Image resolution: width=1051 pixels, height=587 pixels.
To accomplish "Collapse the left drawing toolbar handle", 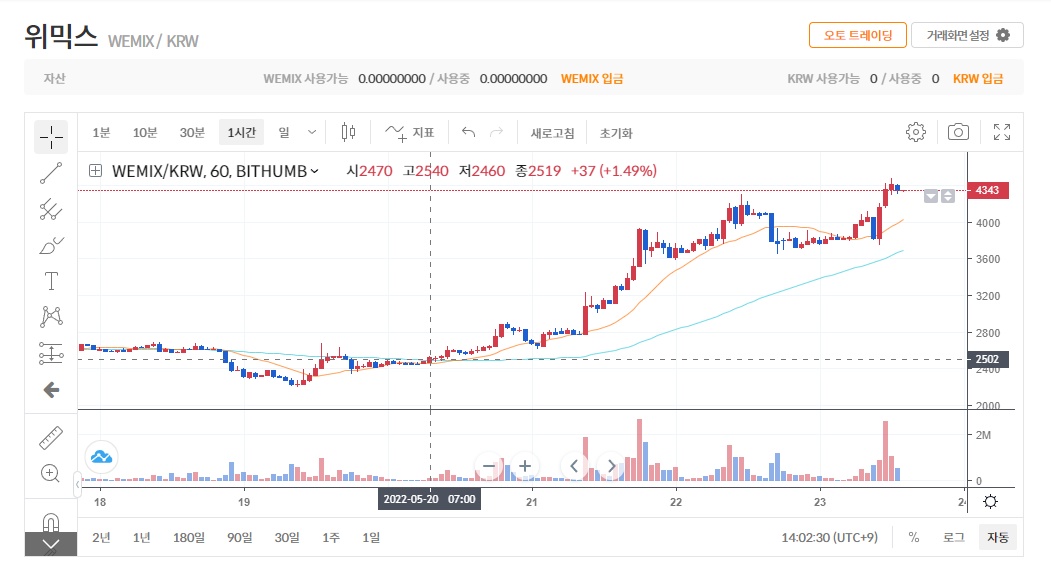I will (x=77, y=483).
